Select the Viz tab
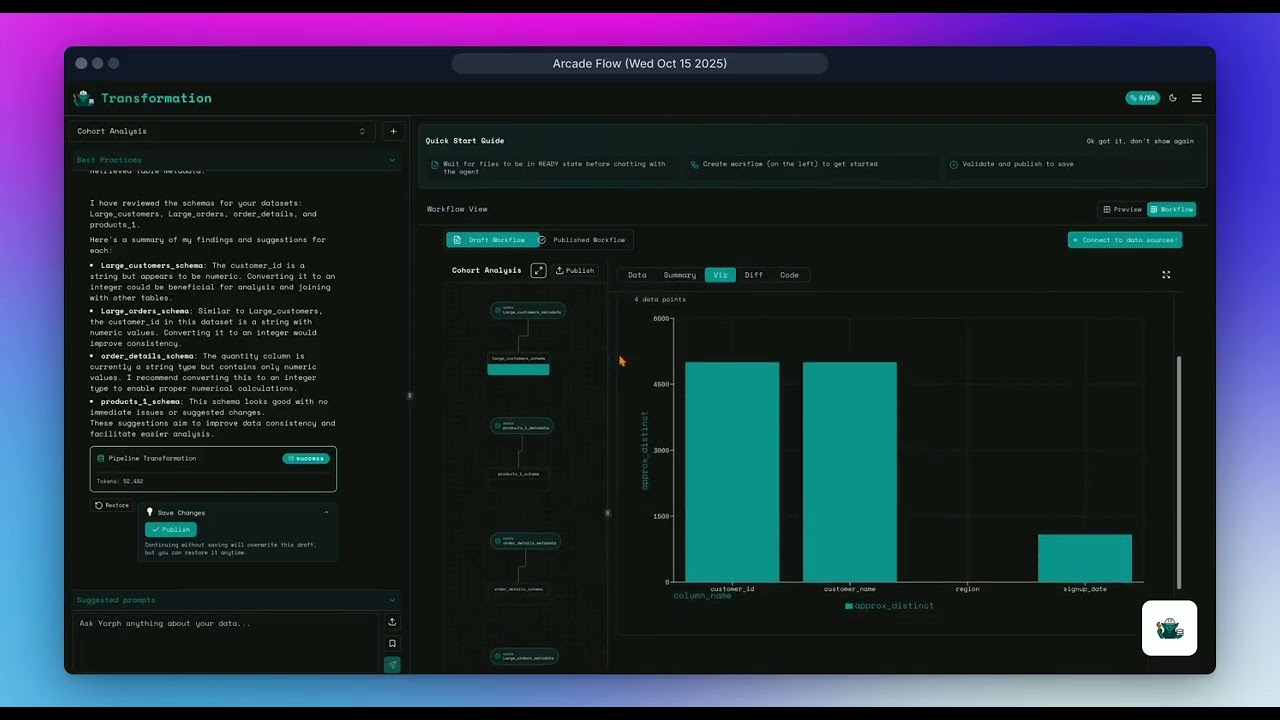The width and height of the screenshot is (1280, 720). click(720, 275)
